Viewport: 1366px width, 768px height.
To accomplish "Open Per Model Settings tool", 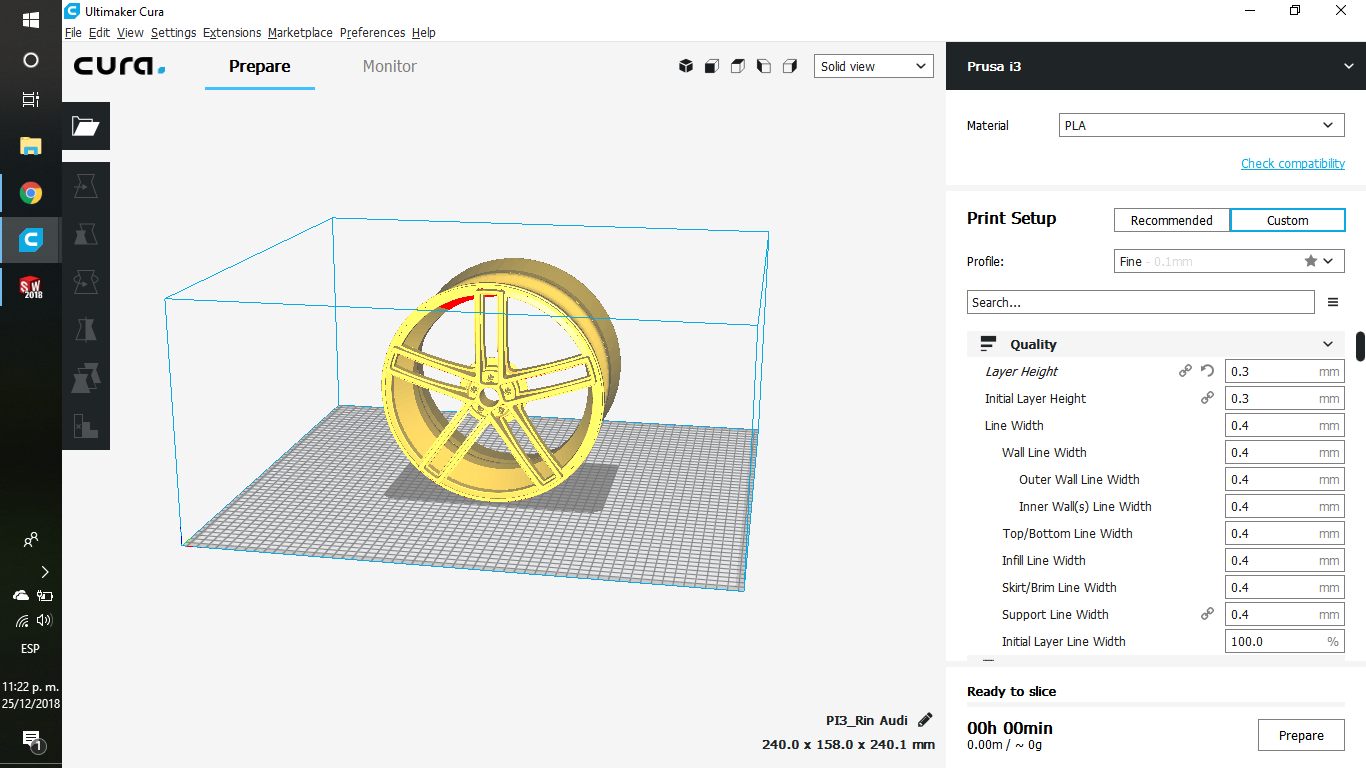I will tap(86, 379).
